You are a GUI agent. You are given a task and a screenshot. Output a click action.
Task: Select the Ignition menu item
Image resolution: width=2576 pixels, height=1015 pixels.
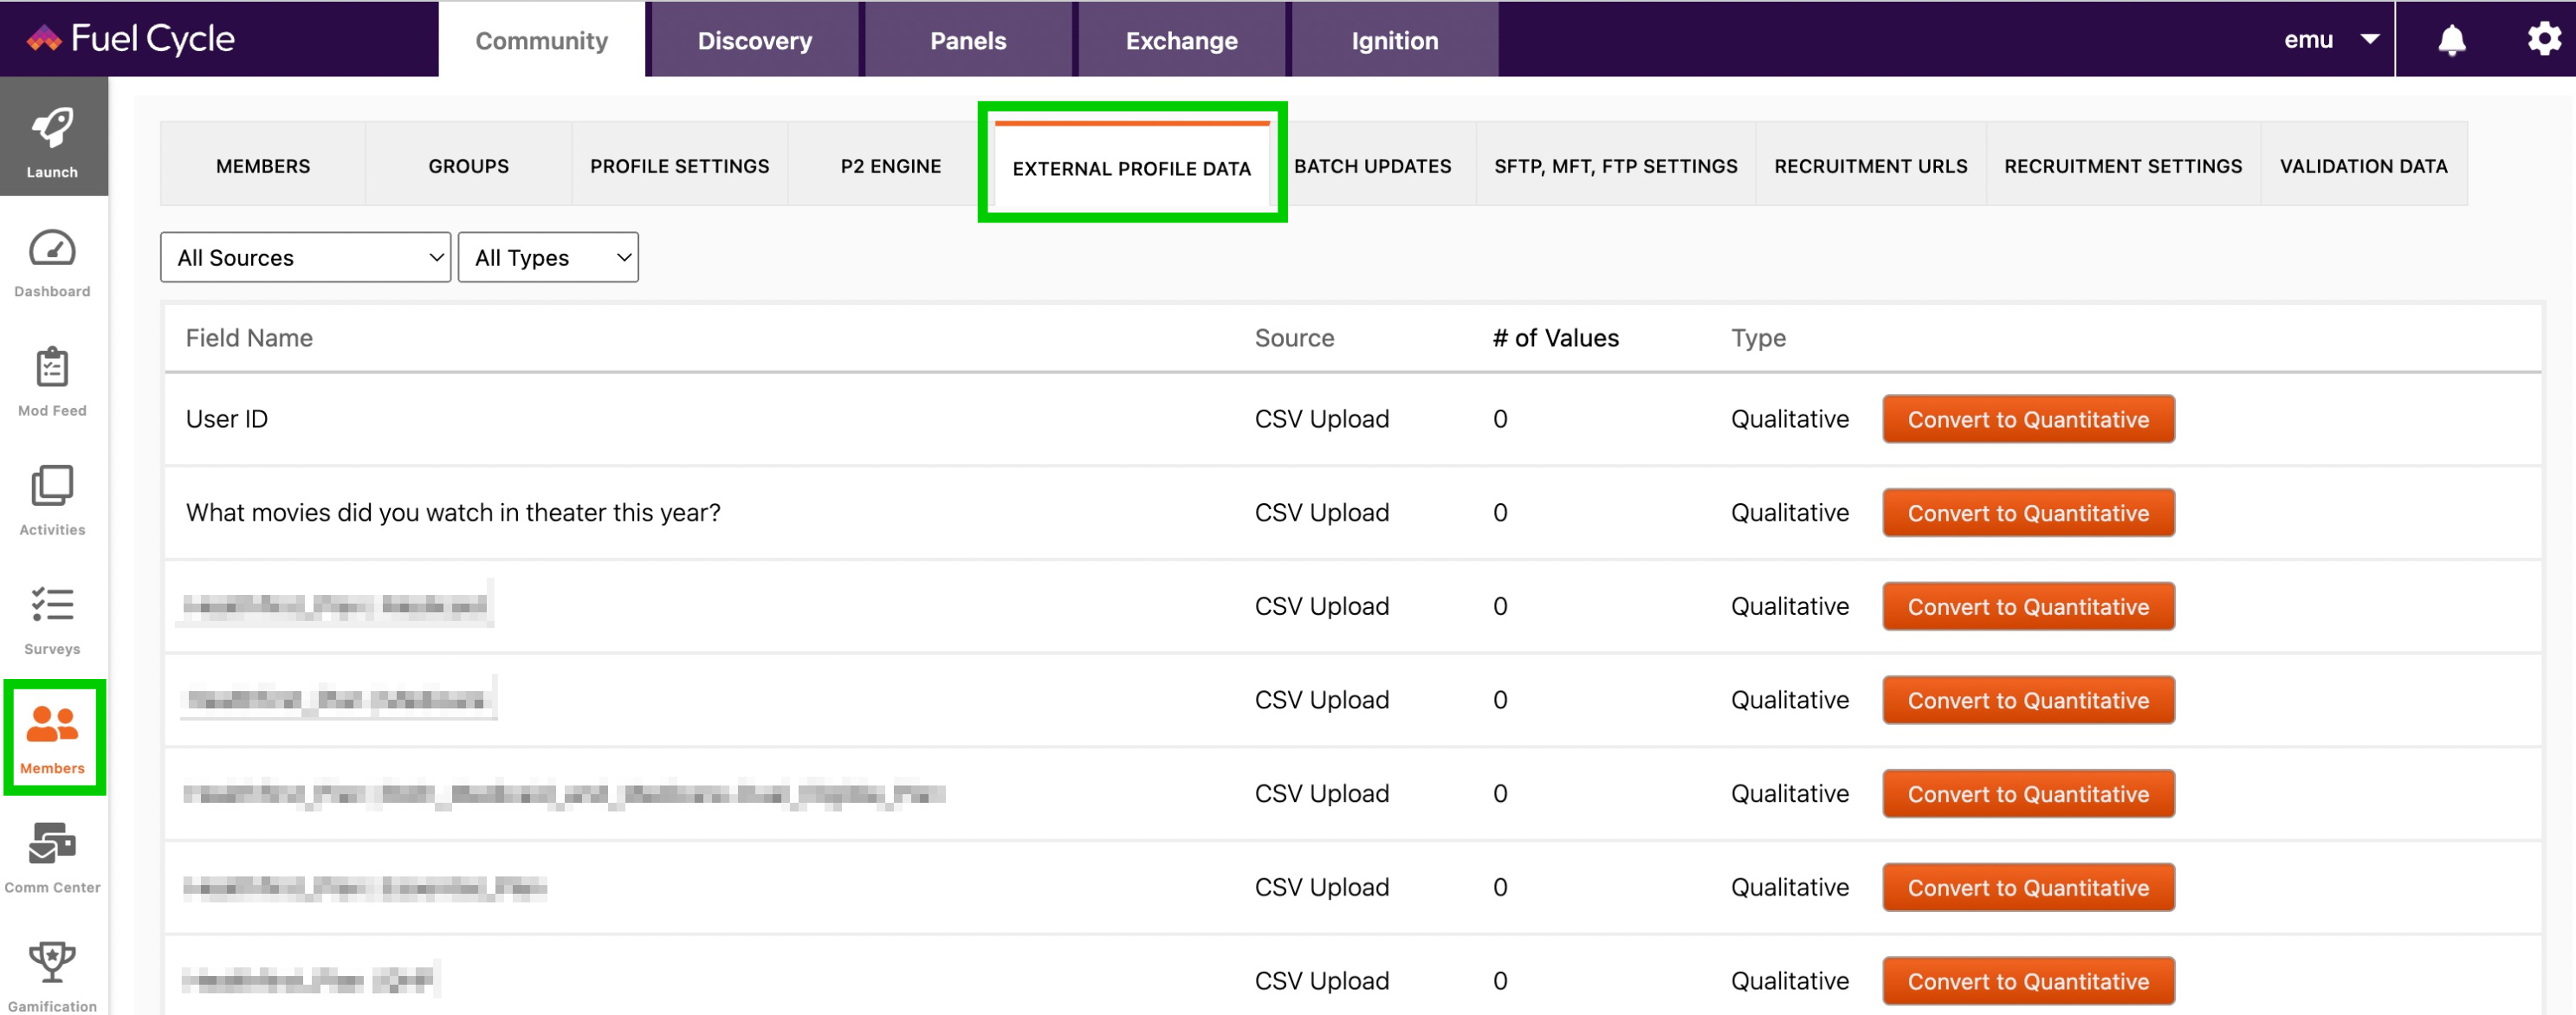click(x=1394, y=40)
